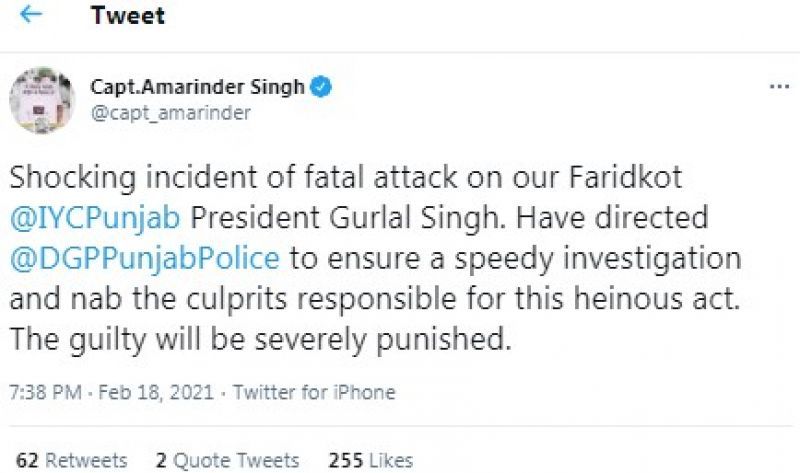Click the 7:38 PM time text

tap(41, 392)
